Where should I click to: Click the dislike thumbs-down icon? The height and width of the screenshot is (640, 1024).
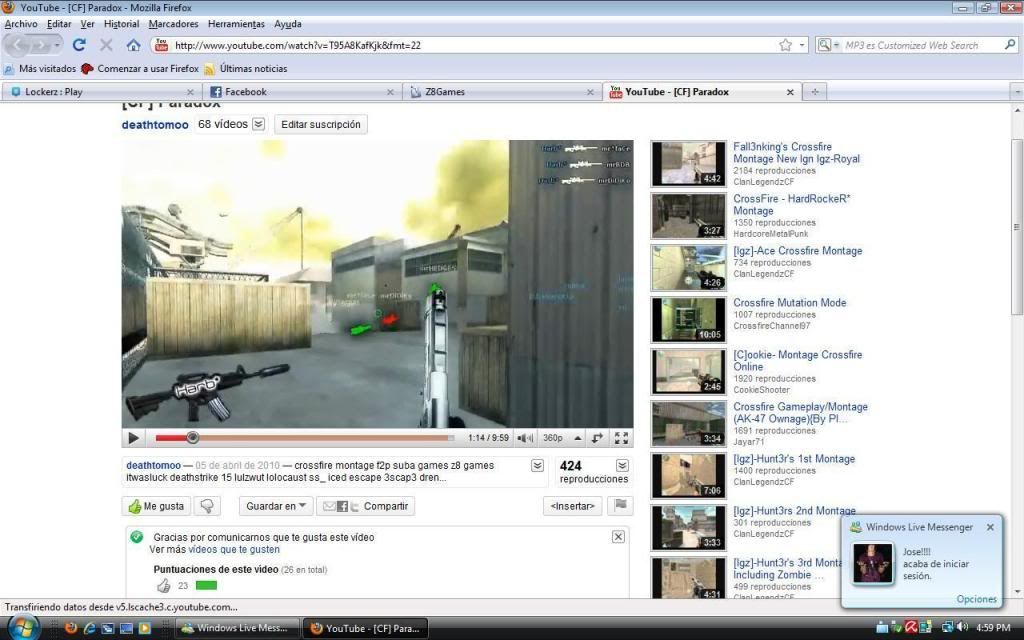coord(208,506)
